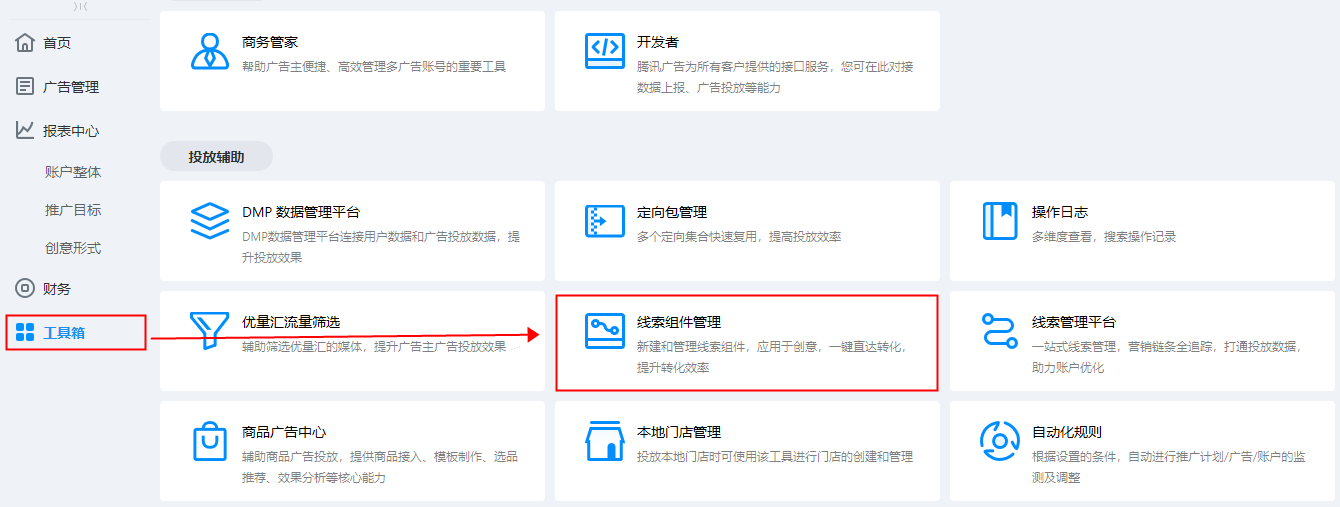
Task: Open 财务 in the sidebar
Action: tap(56, 289)
